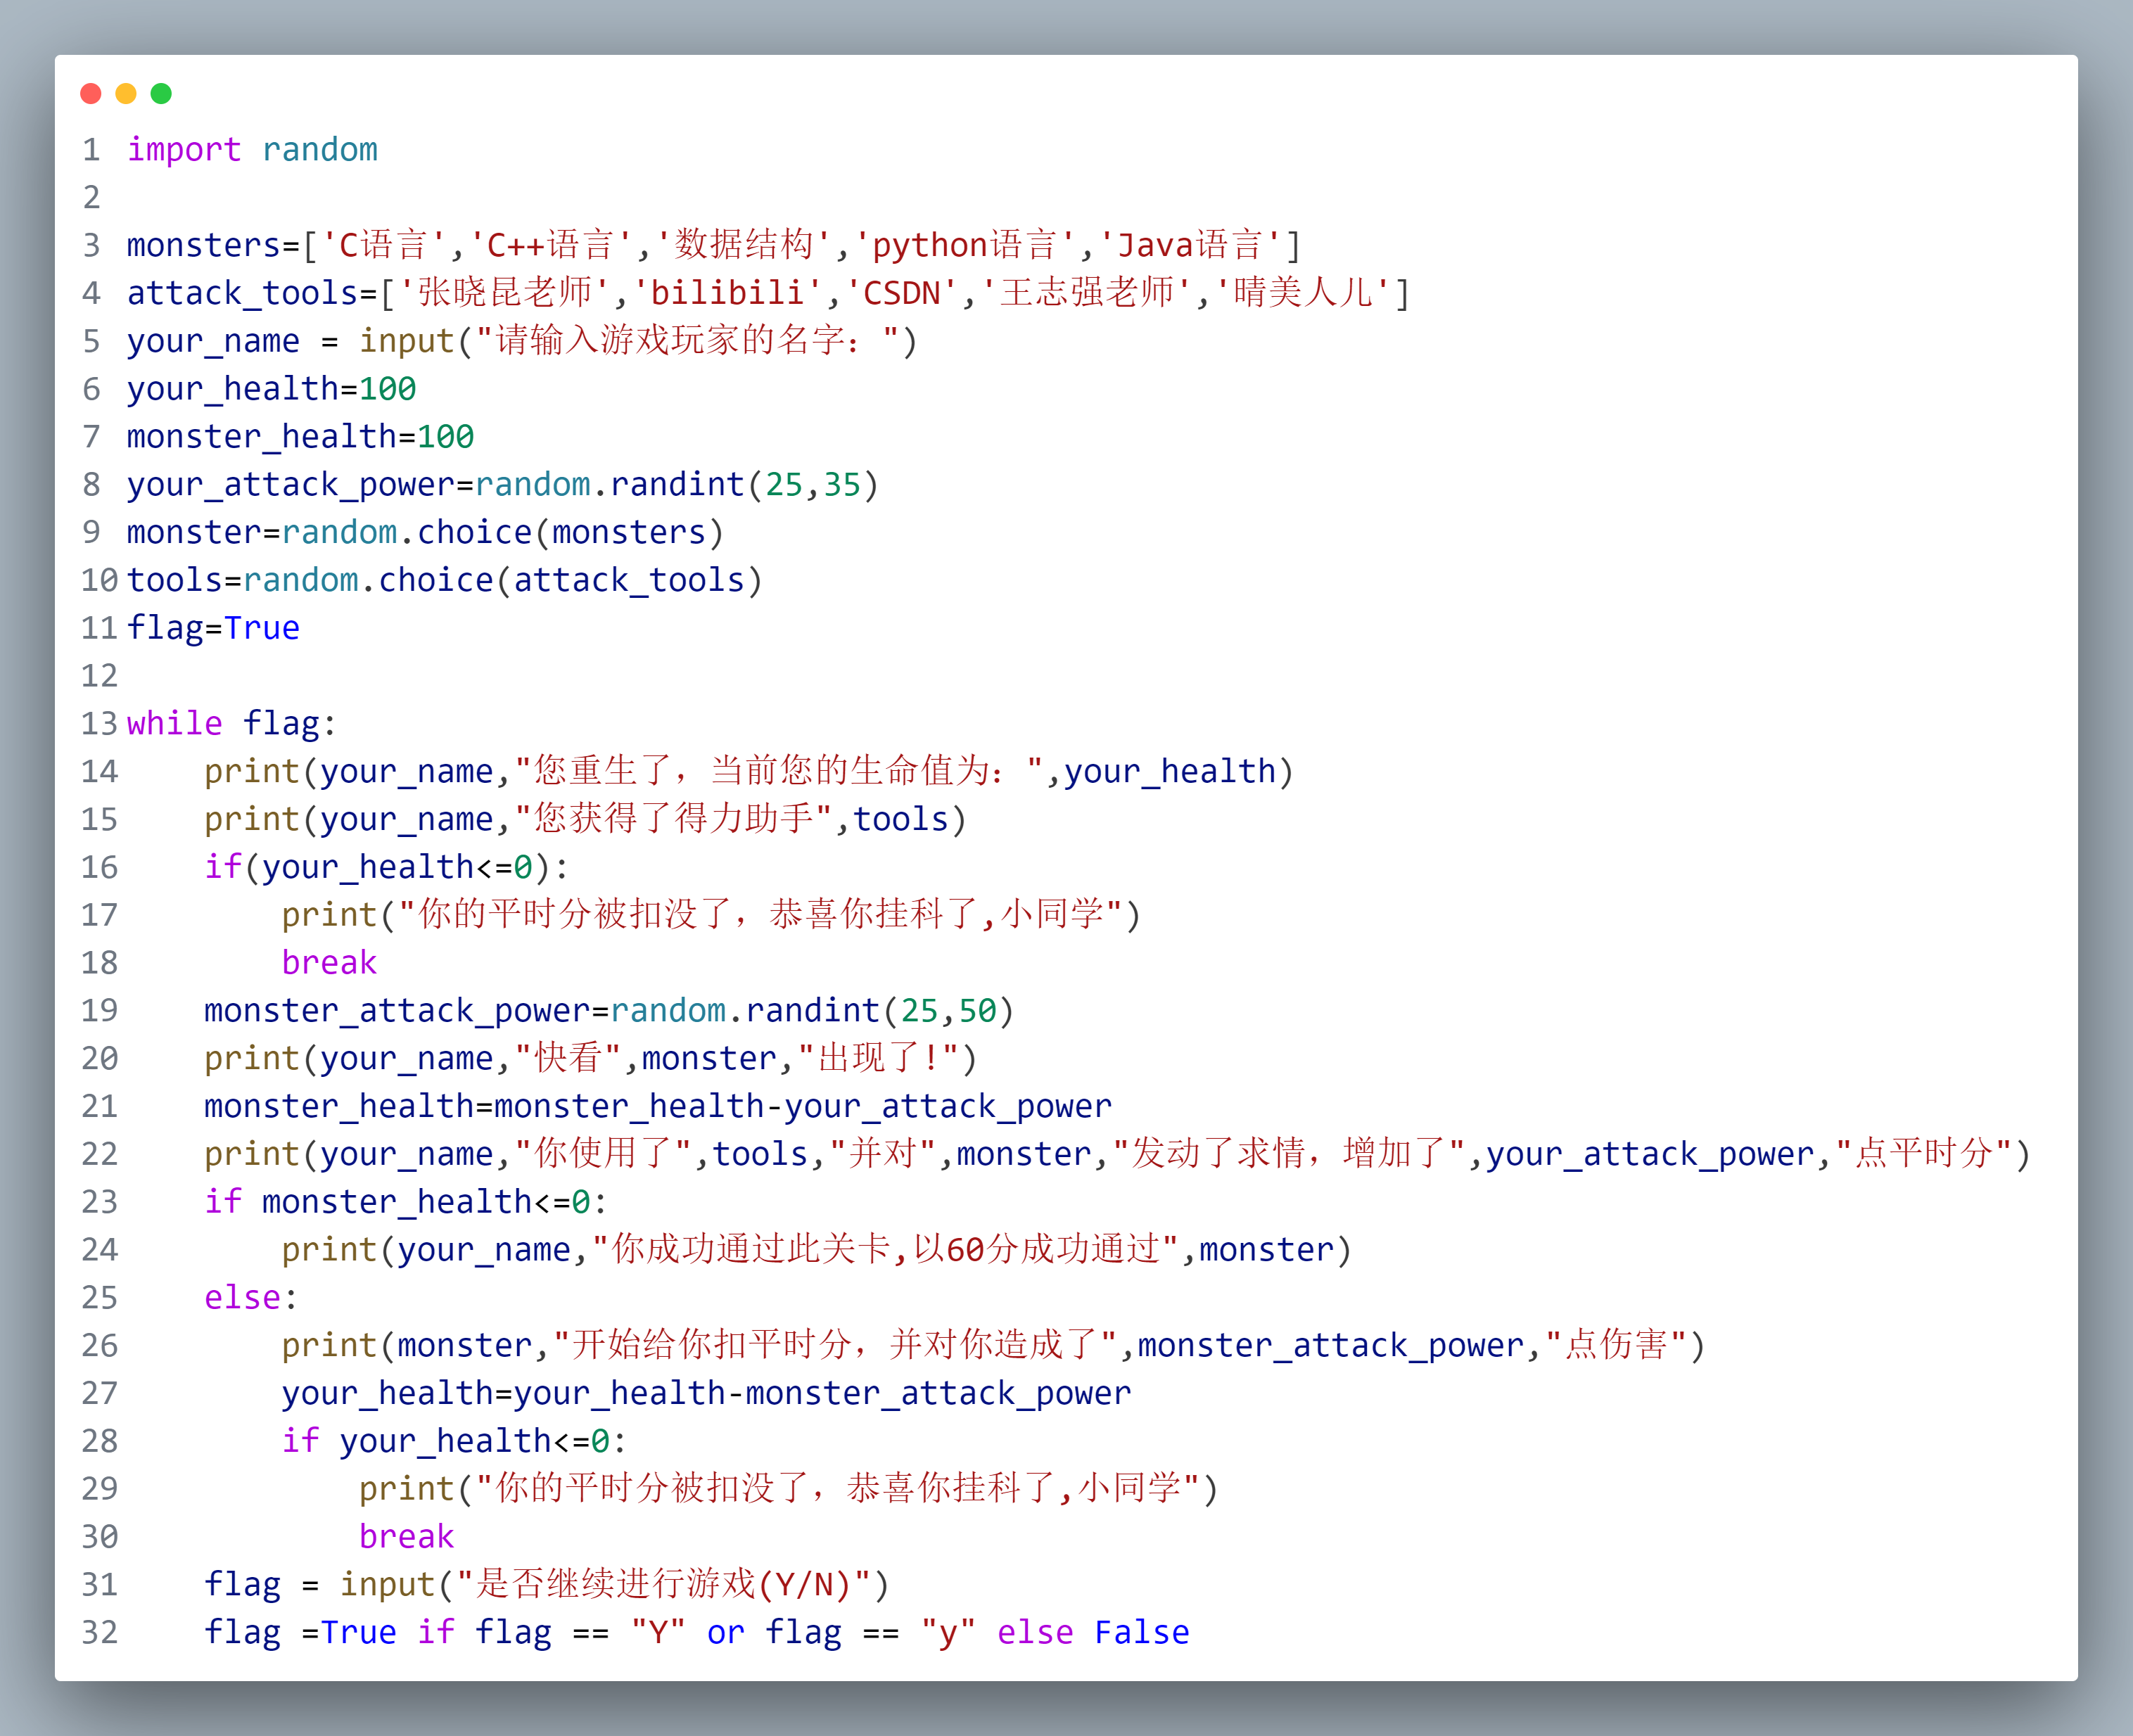This screenshot has height=1736, width=2133.
Task: Click 'True' value on line 11
Action: tap(262, 629)
